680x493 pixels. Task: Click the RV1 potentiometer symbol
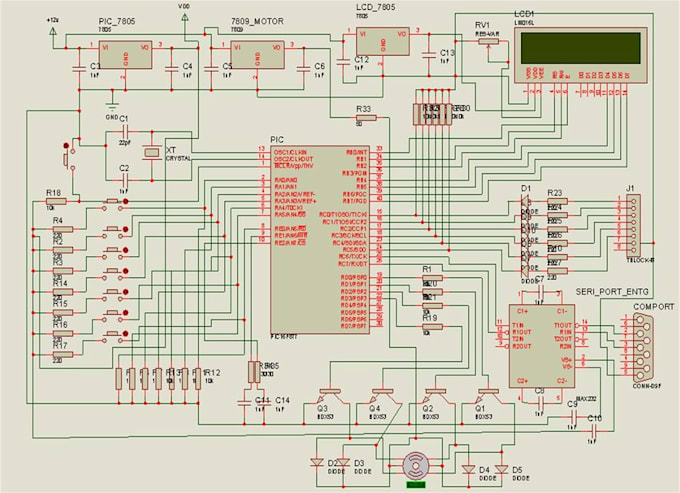[489, 42]
